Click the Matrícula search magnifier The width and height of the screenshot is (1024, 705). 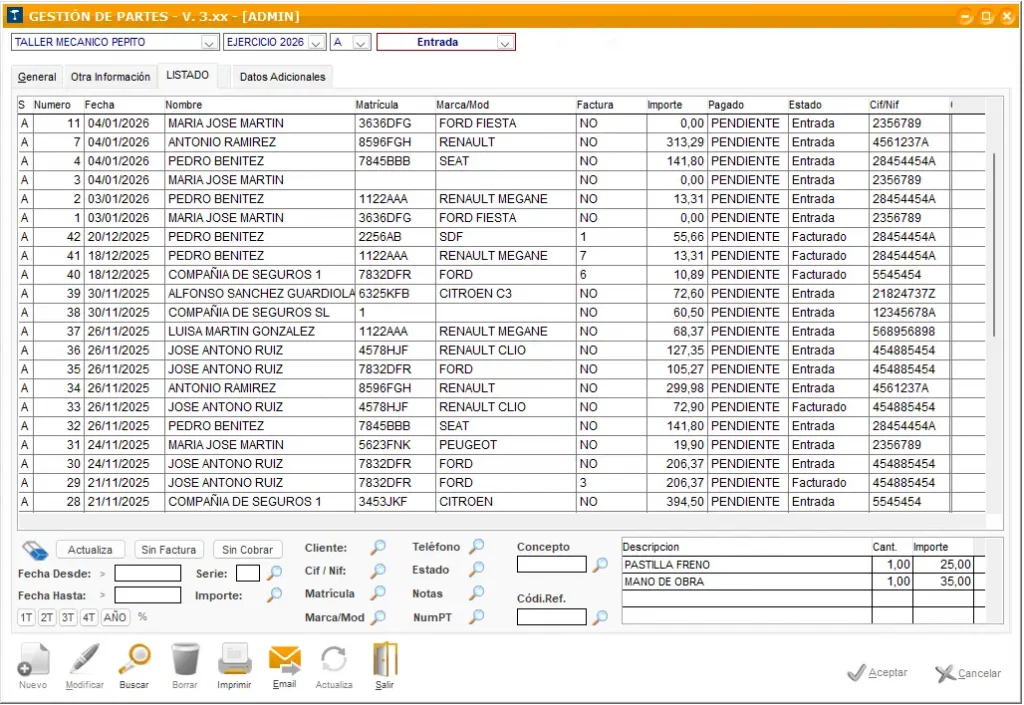click(x=378, y=595)
